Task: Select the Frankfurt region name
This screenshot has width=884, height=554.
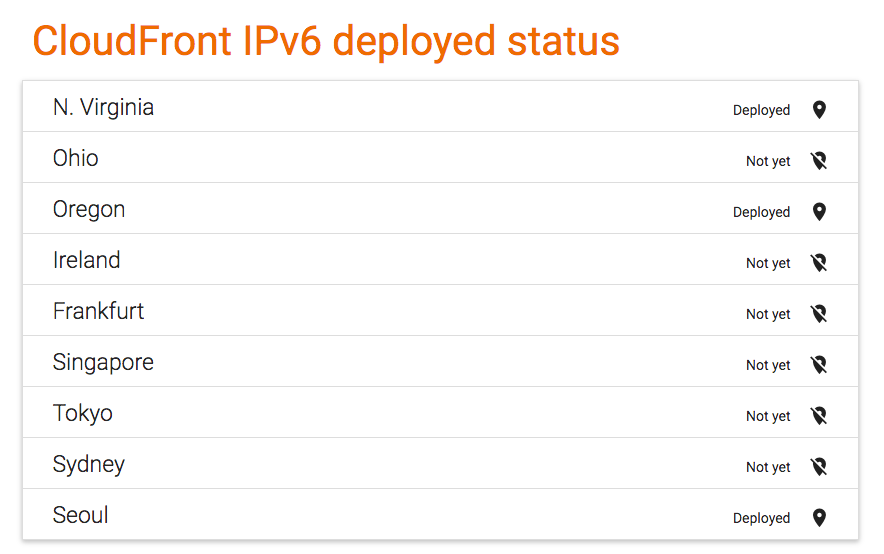Action: point(99,311)
